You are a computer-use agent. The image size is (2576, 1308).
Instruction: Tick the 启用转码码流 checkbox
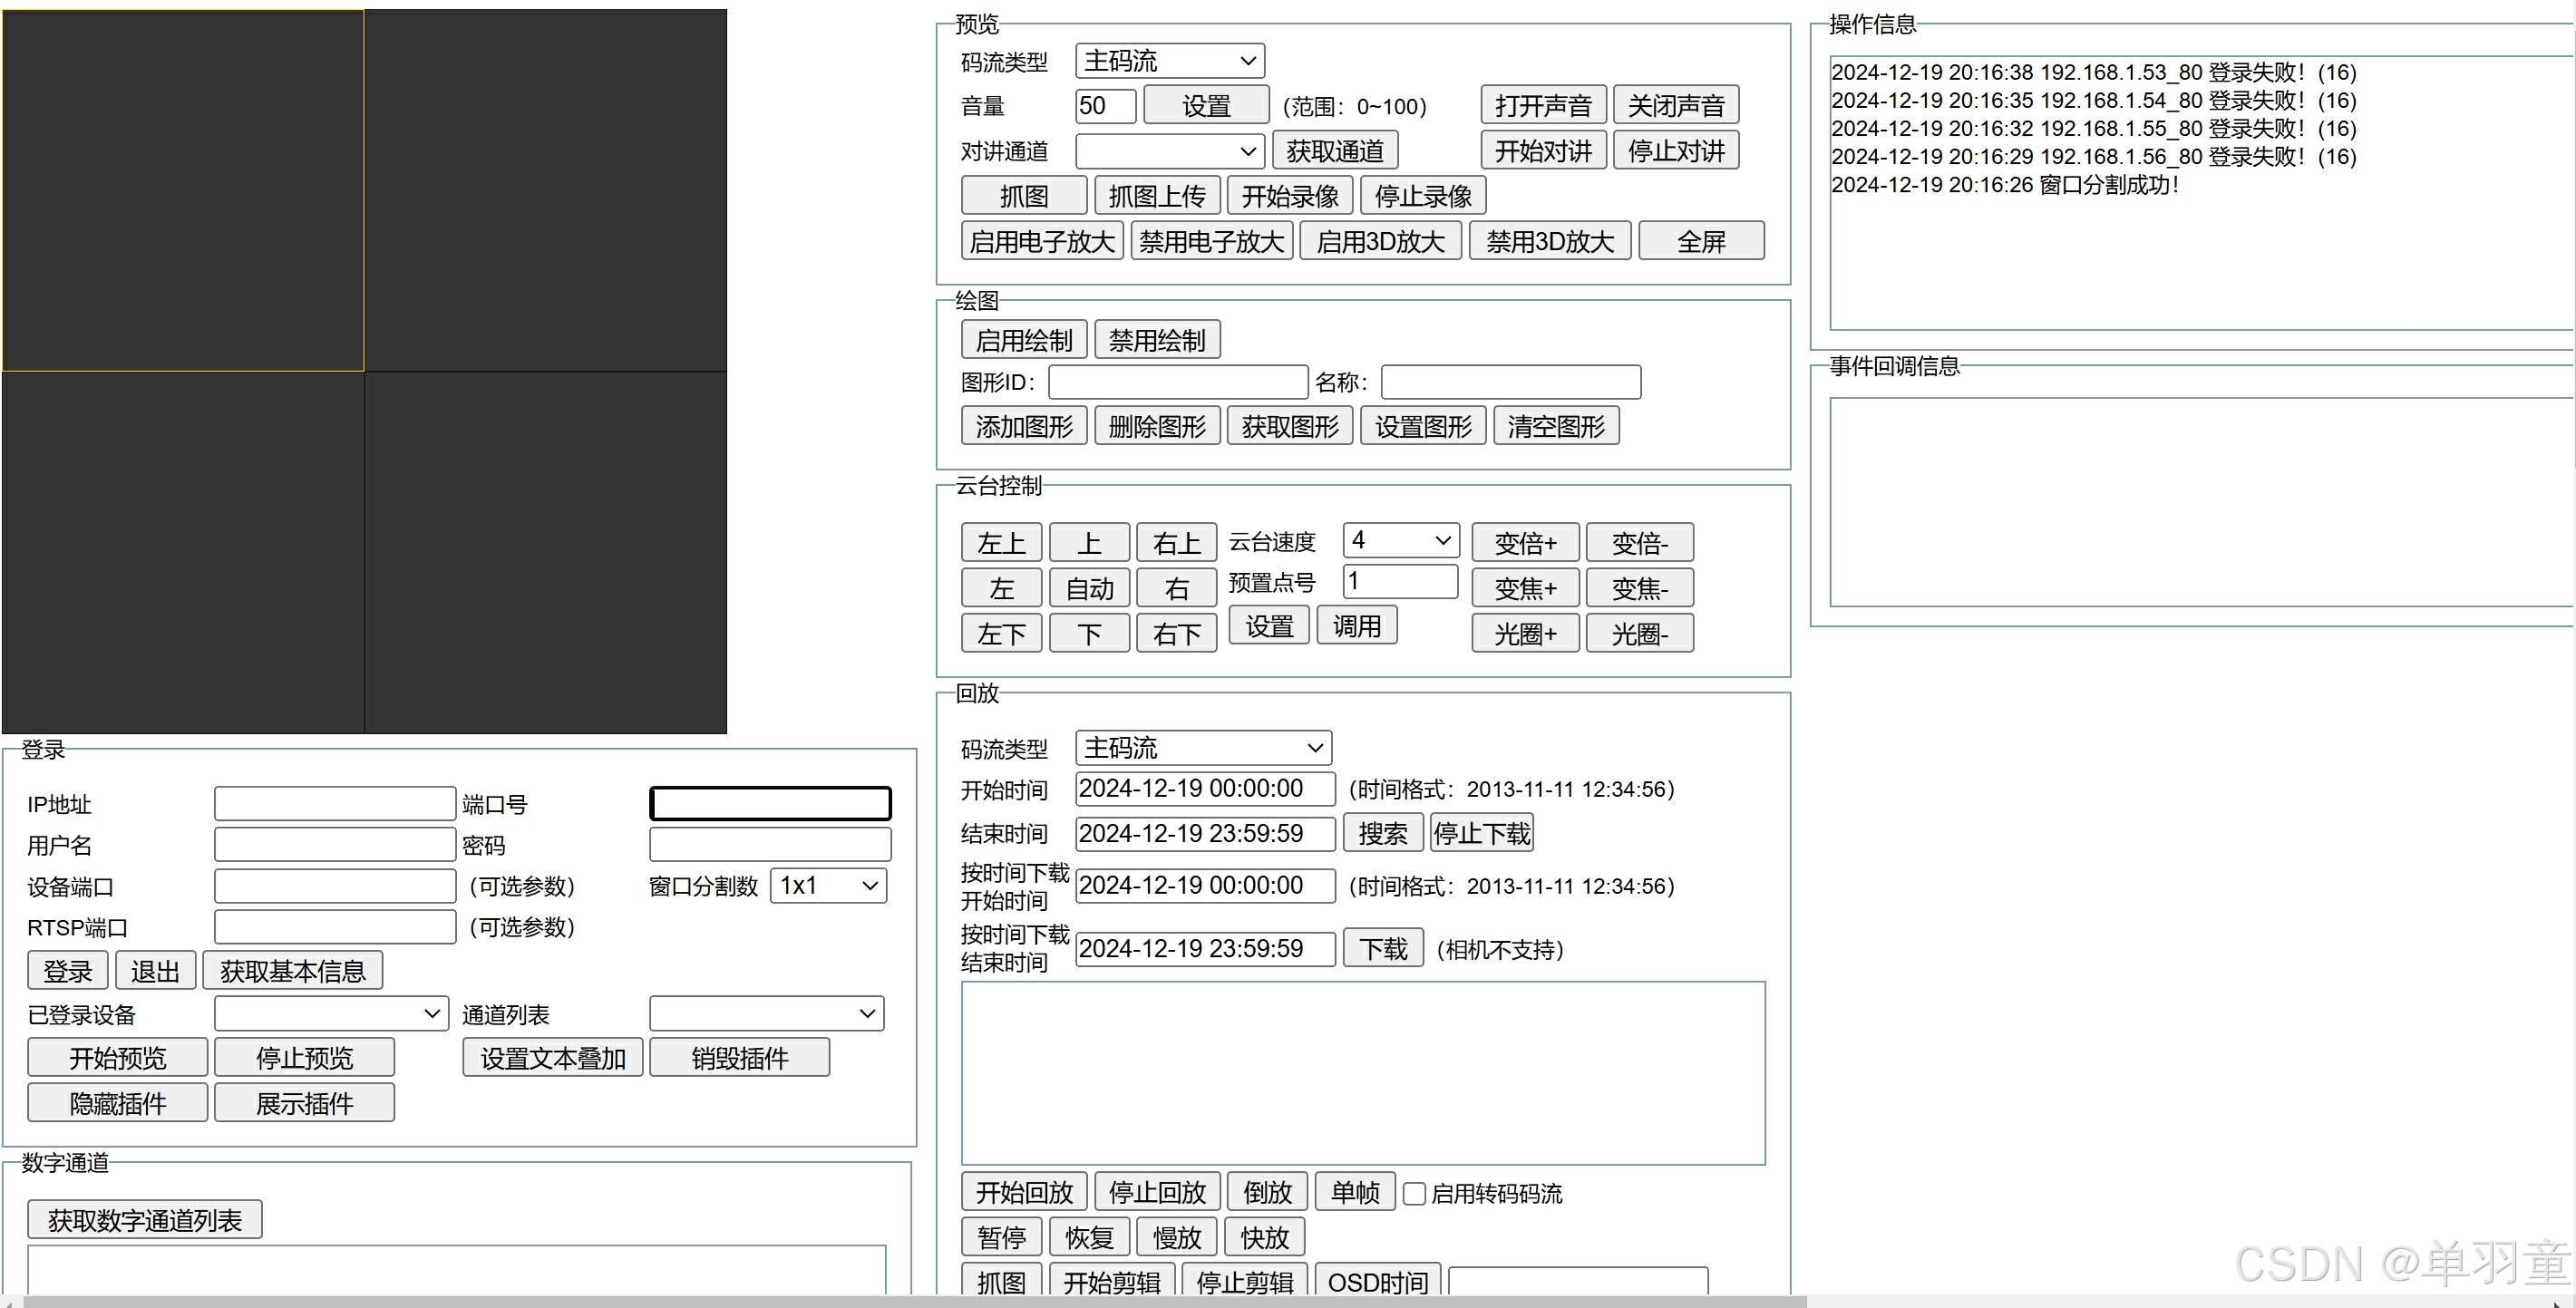pyautogui.click(x=1414, y=1193)
